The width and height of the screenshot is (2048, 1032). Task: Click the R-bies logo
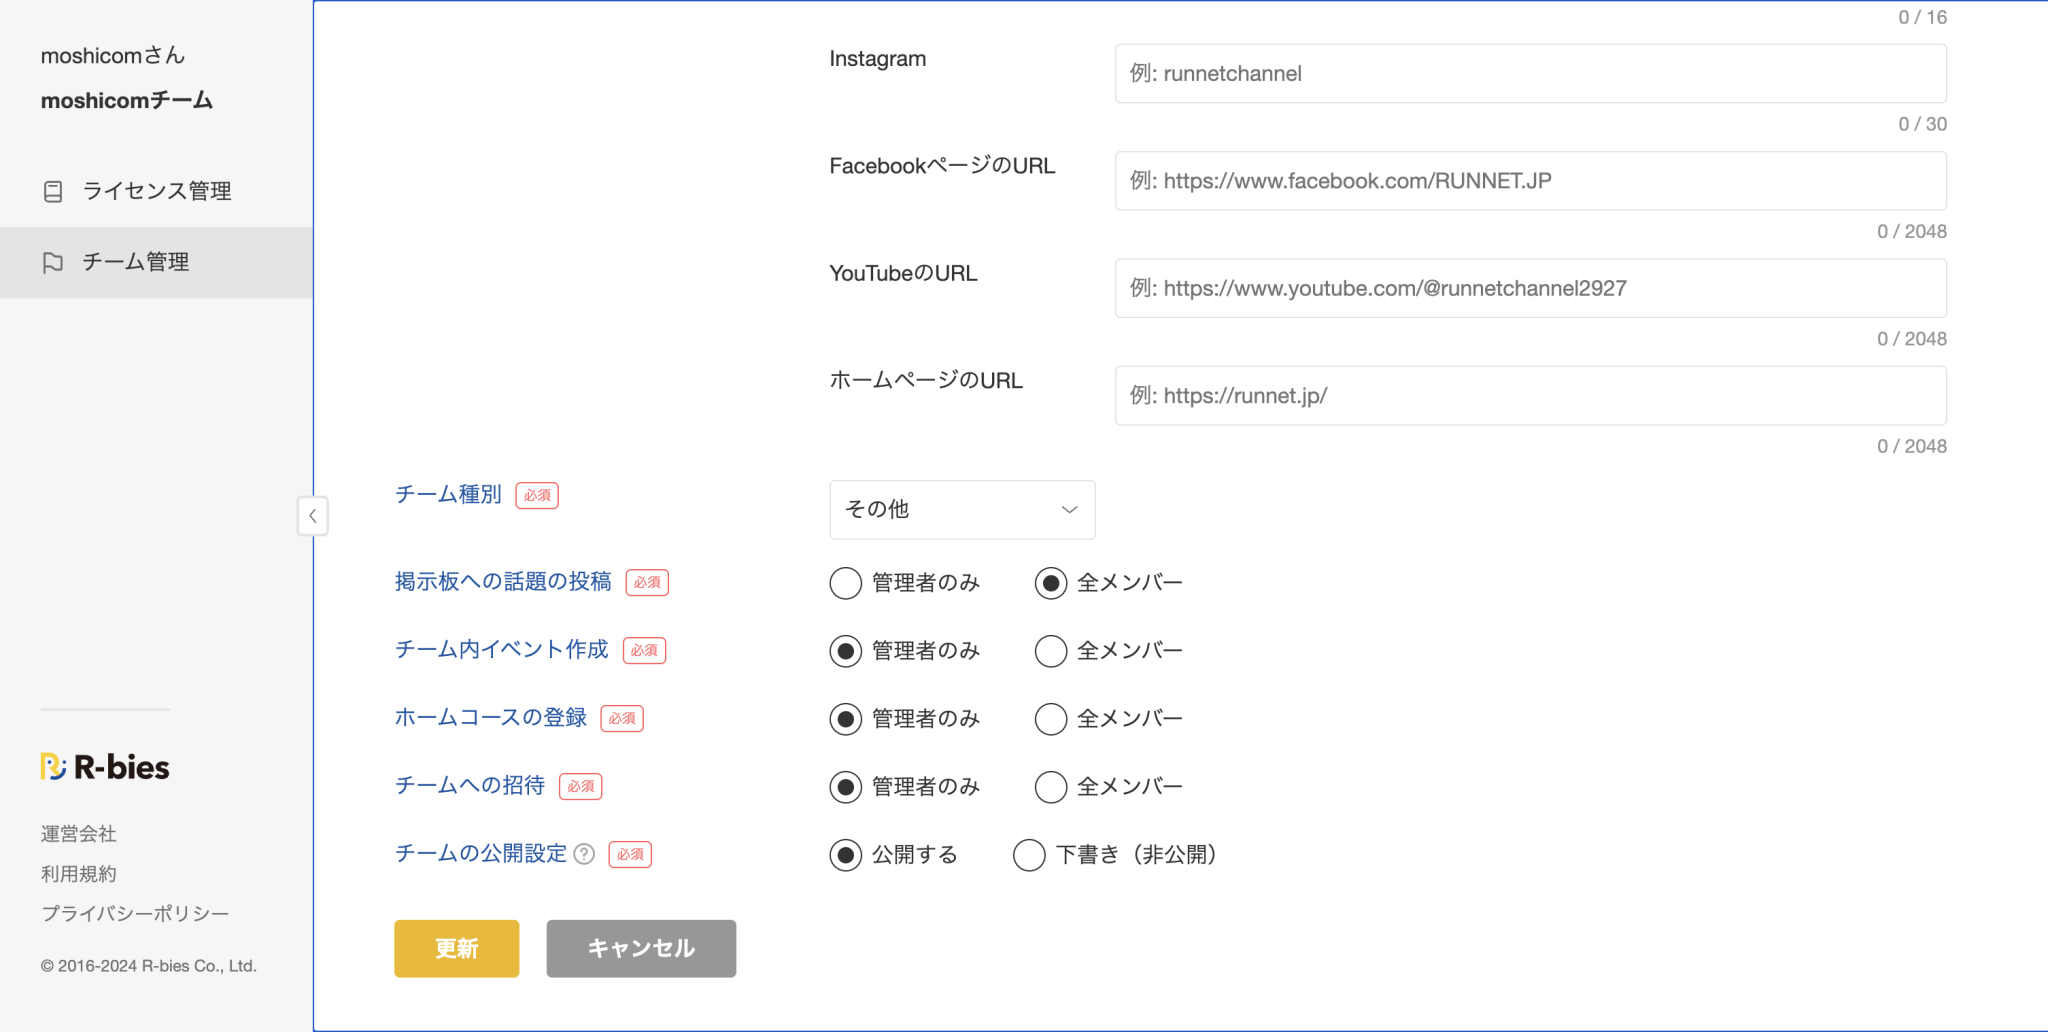coord(105,767)
